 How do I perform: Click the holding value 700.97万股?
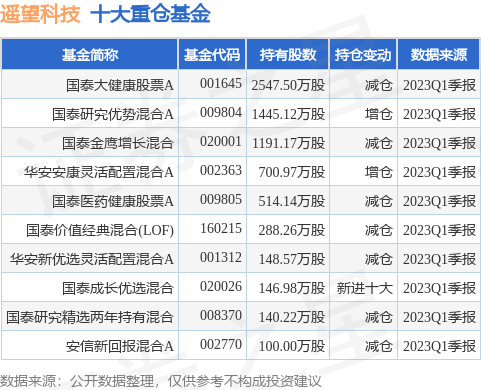(x=292, y=172)
